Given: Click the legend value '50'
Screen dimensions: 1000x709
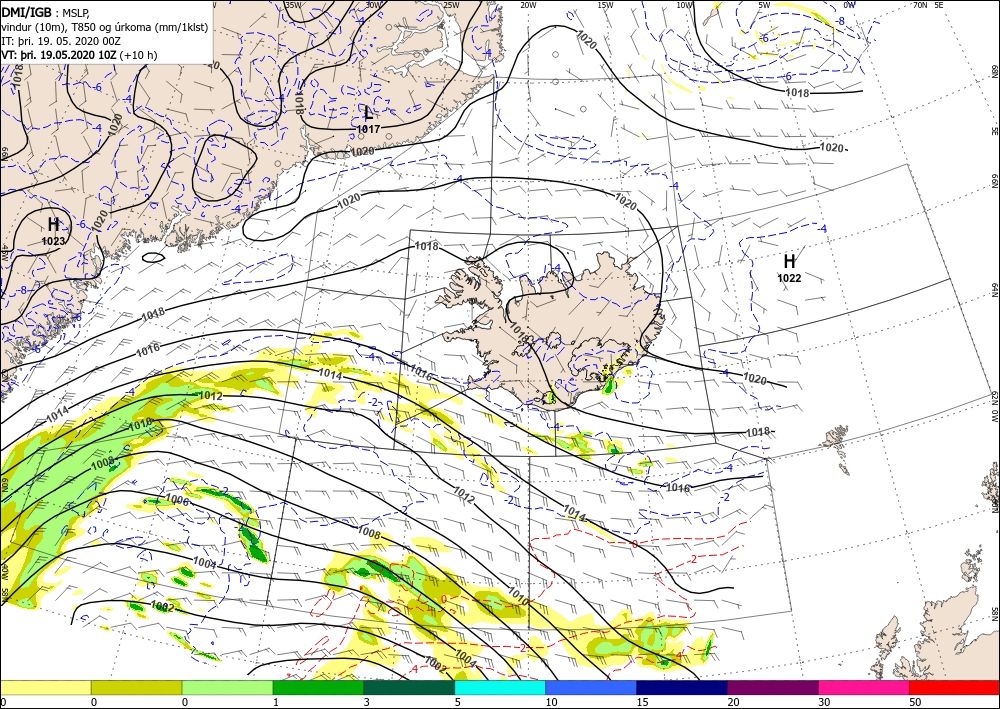Looking at the screenshot, I should (915, 702).
